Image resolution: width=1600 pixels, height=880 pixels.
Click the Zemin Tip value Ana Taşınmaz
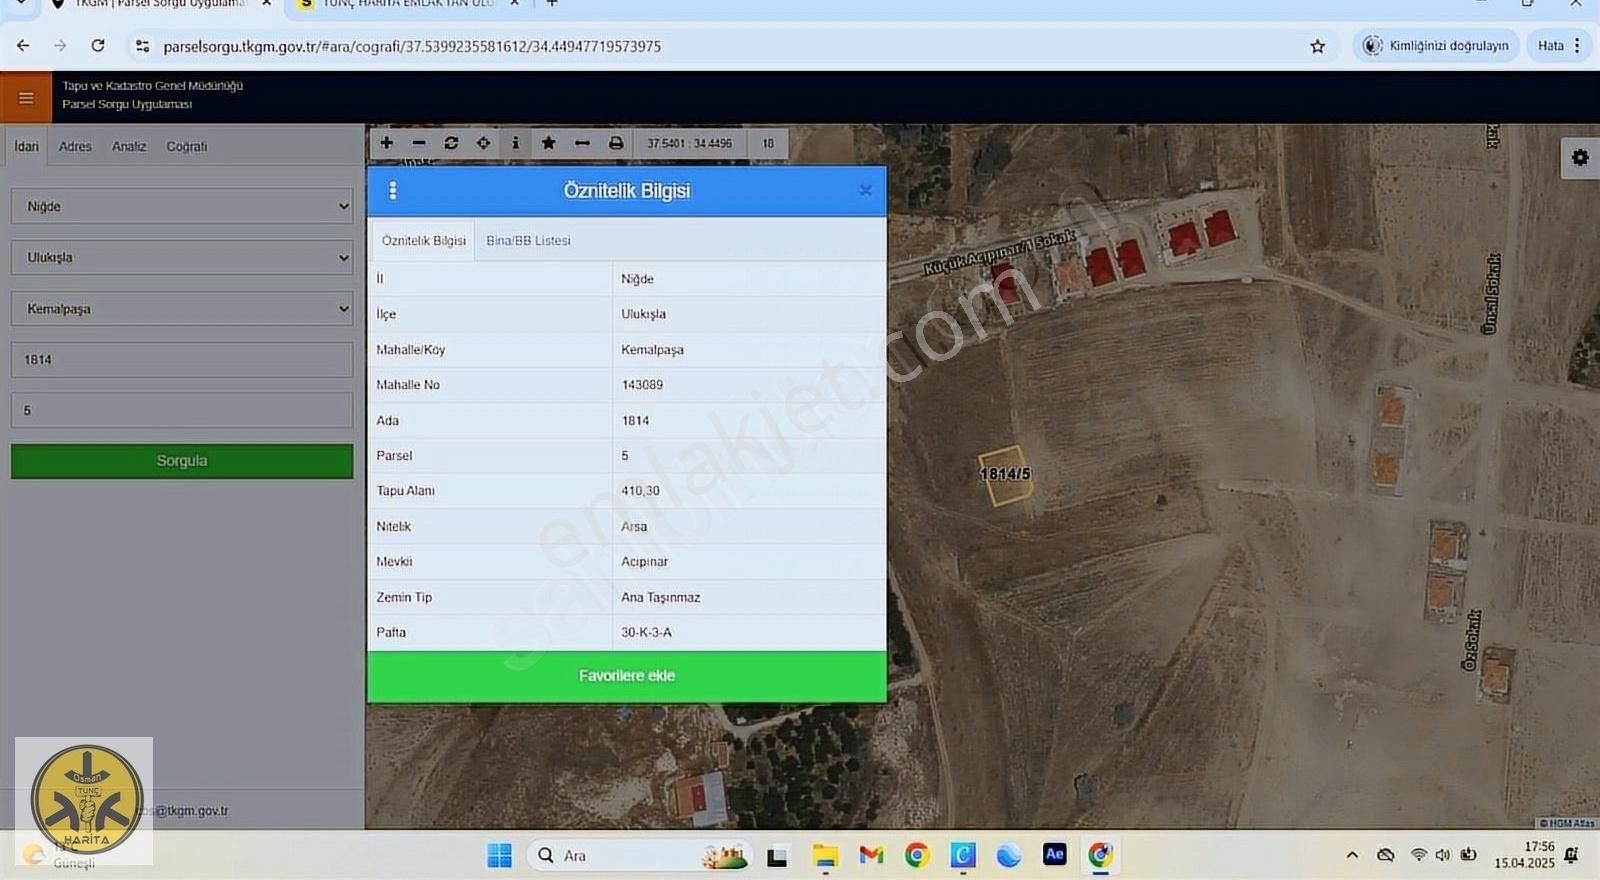click(660, 597)
